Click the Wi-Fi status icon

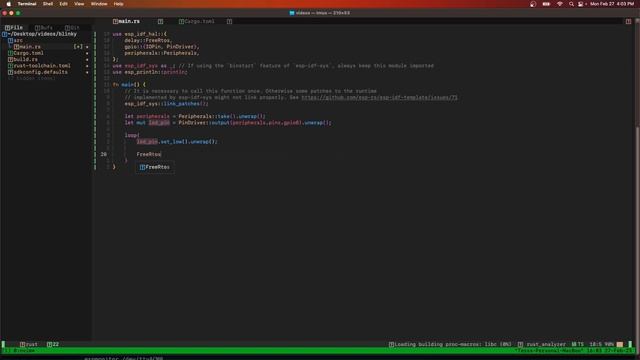(560, 4)
